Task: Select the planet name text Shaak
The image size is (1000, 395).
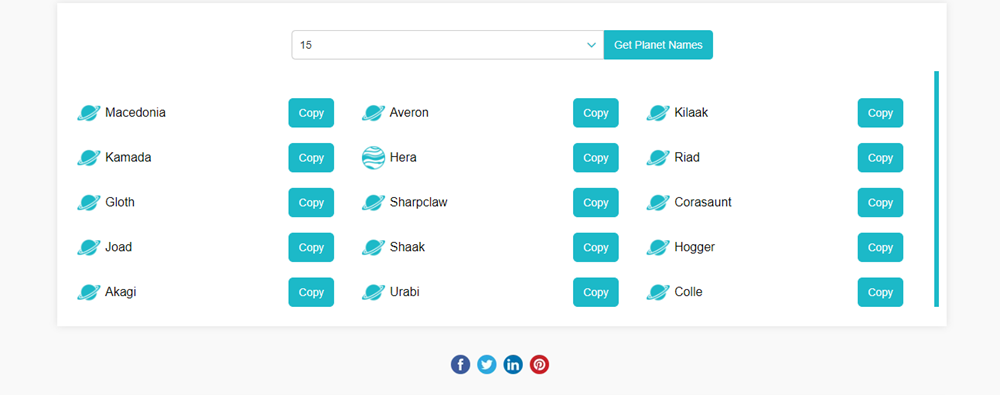Action: (407, 247)
